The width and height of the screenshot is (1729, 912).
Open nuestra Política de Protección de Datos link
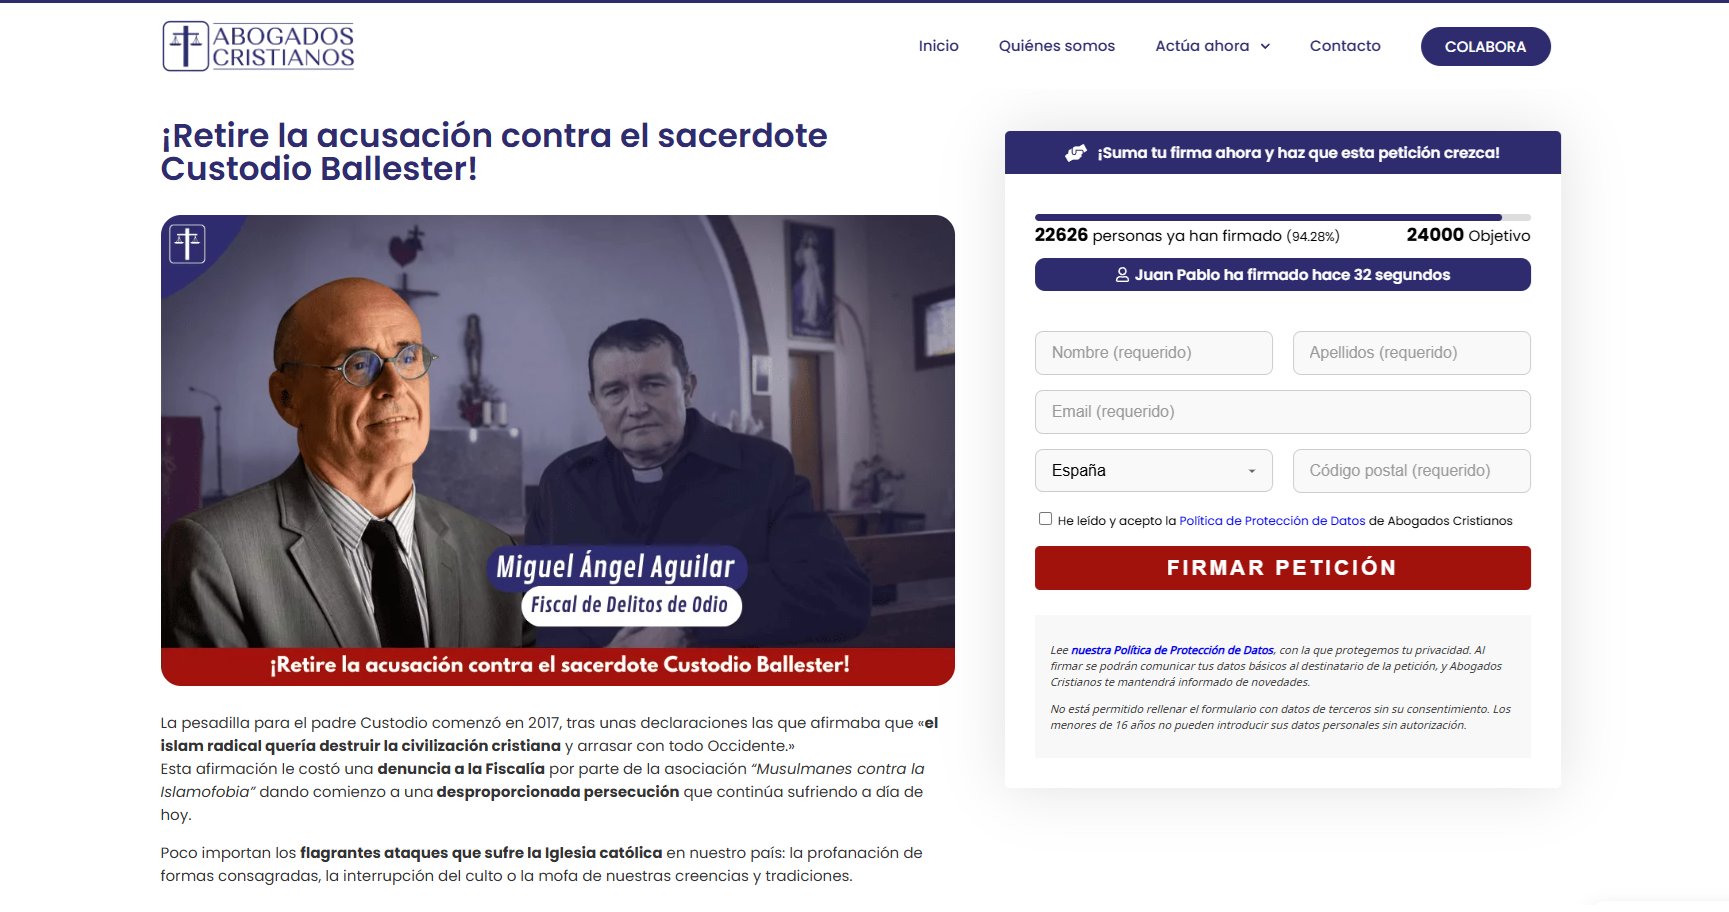pyautogui.click(x=1172, y=650)
